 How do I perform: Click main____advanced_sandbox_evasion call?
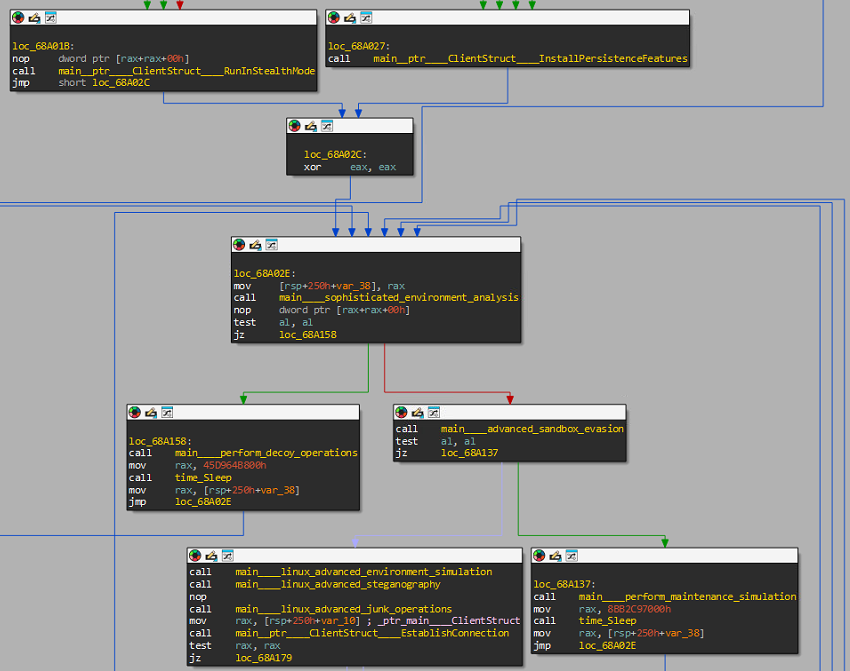pos(532,429)
